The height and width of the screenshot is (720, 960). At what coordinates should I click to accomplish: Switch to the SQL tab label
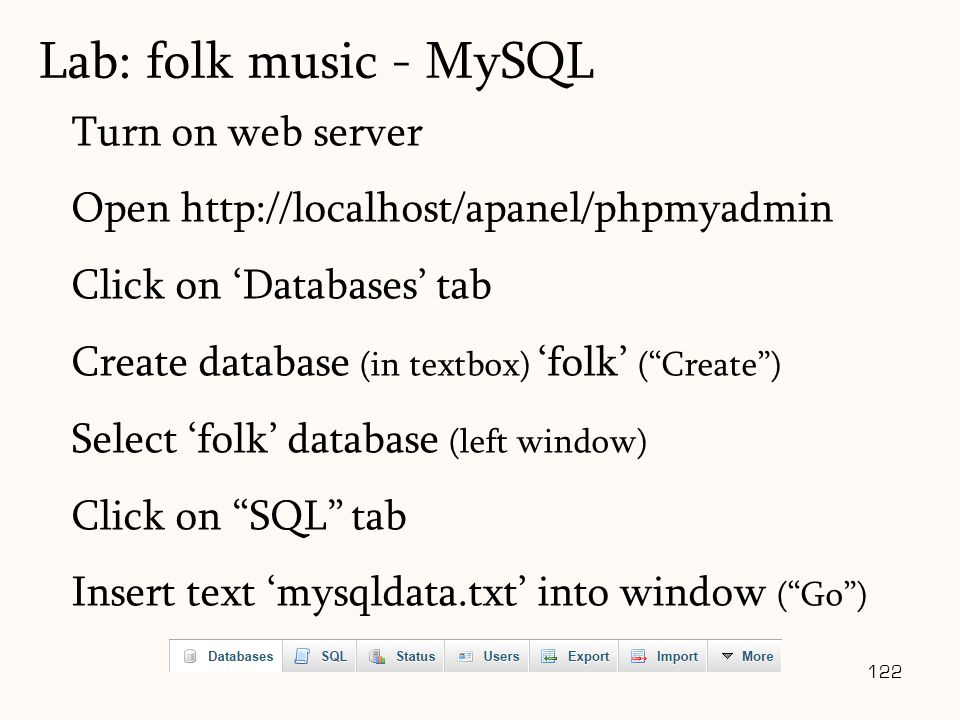334,656
